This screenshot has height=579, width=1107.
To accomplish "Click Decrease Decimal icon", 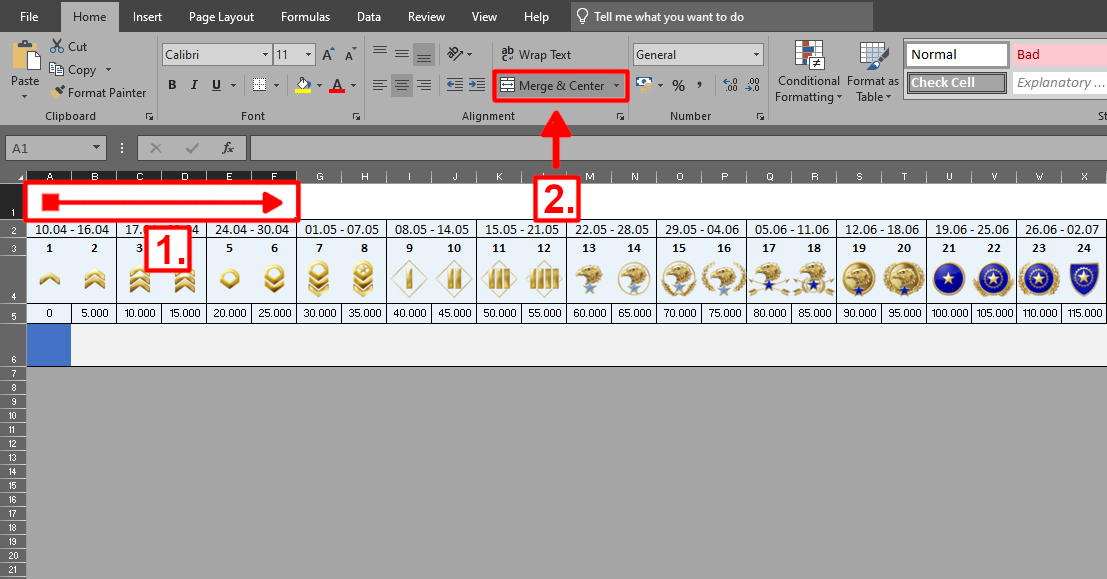I will click(x=753, y=85).
